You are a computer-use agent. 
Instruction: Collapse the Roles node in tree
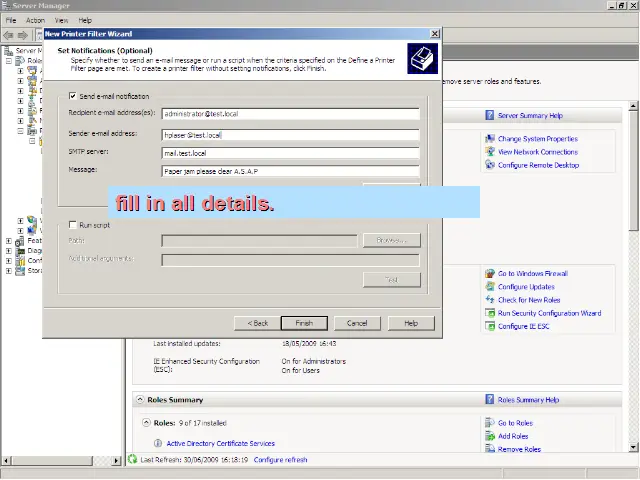(9, 61)
